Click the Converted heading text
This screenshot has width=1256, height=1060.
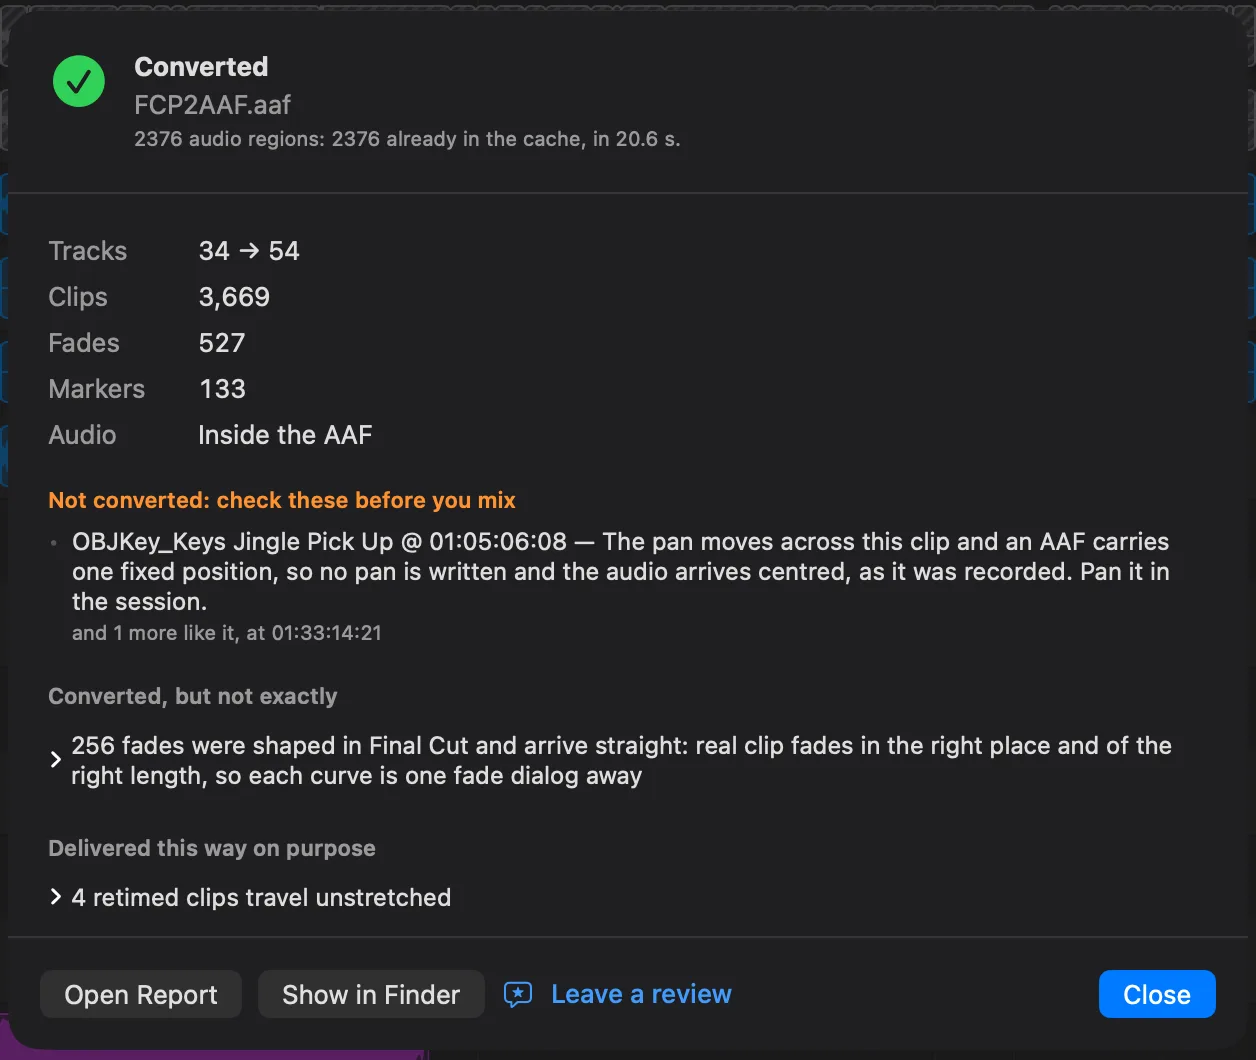201,67
